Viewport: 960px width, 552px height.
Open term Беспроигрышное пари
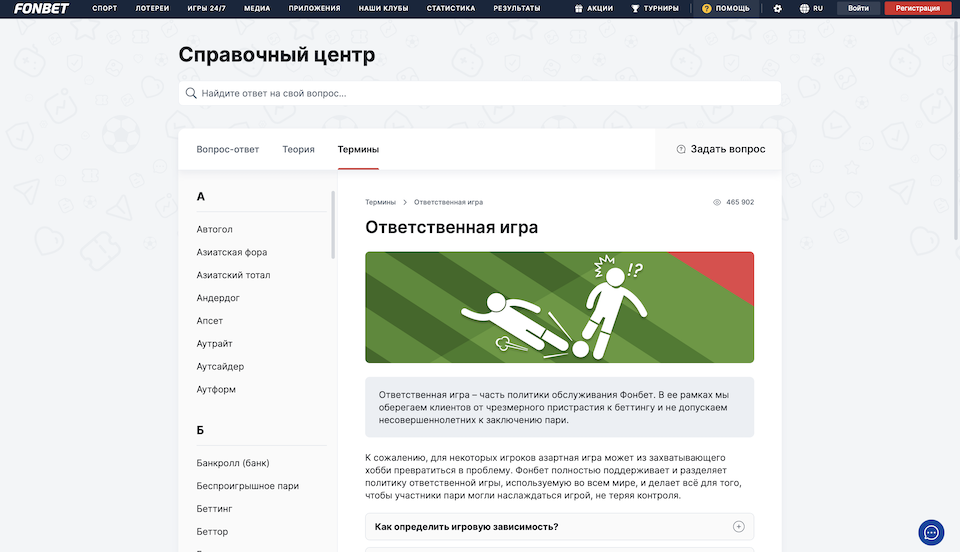click(247, 486)
